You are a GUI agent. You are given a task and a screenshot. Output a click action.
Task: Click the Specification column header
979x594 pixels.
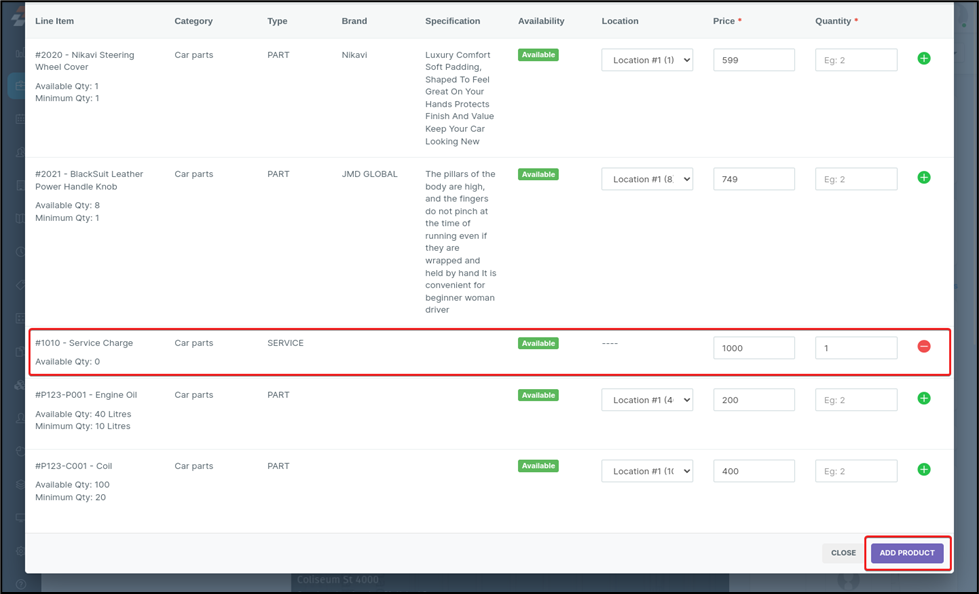(x=453, y=21)
